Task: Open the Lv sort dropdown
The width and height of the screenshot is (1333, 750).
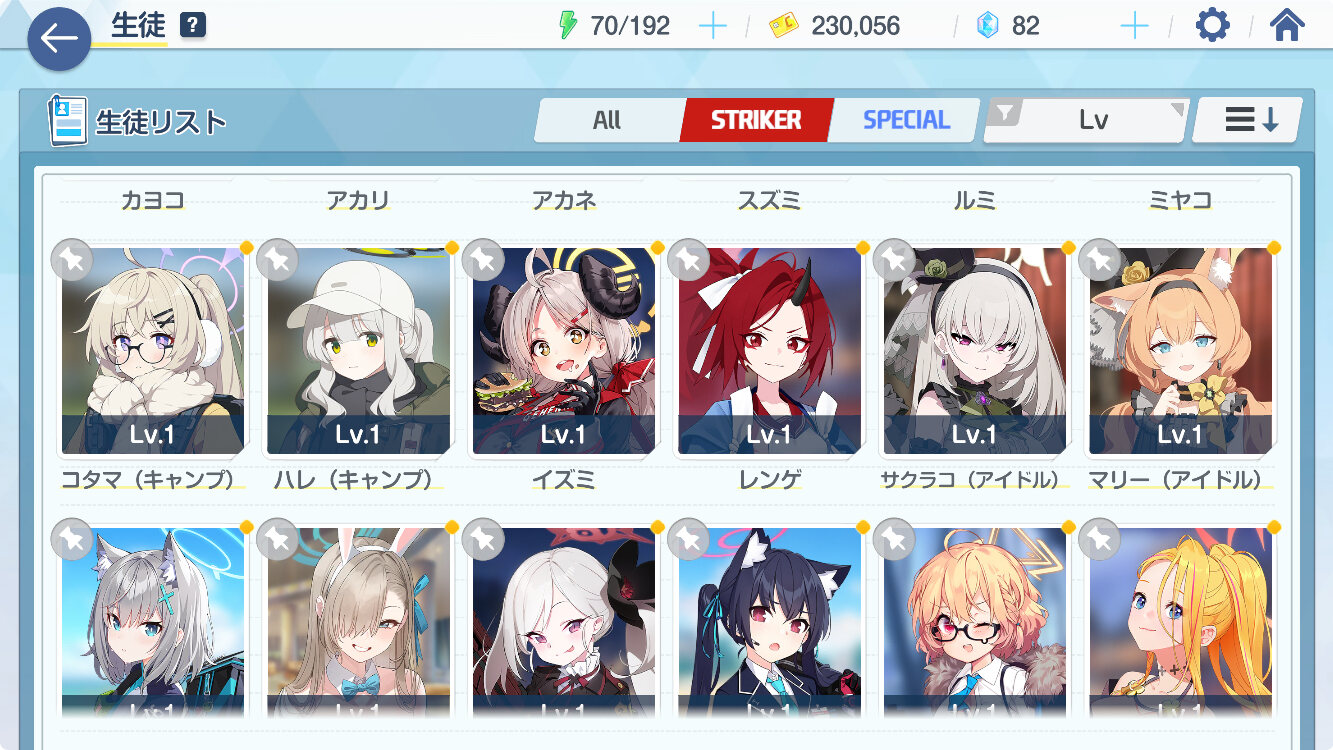Action: (1085, 121)
